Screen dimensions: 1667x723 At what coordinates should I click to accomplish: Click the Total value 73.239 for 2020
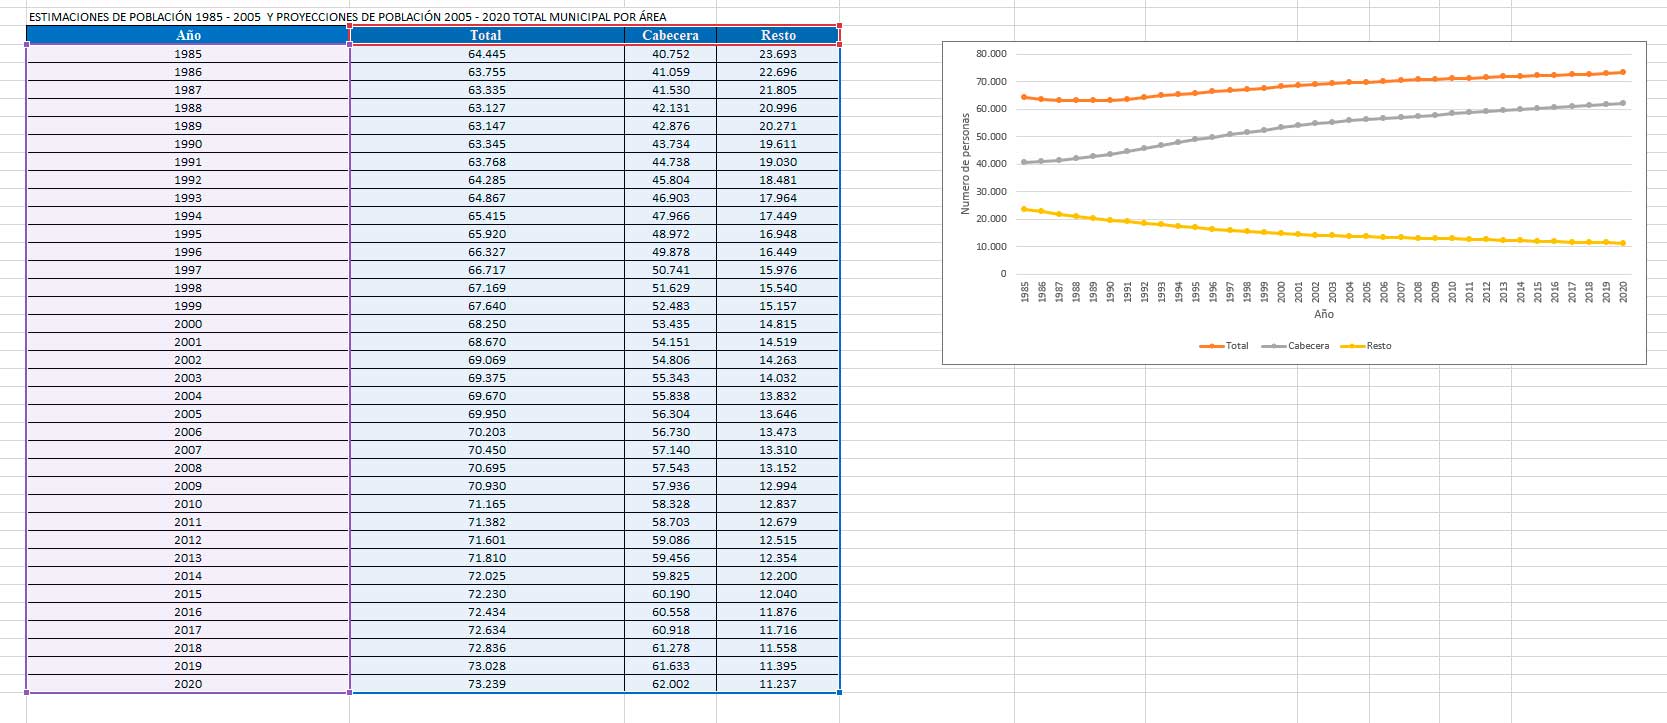(486, 684)
